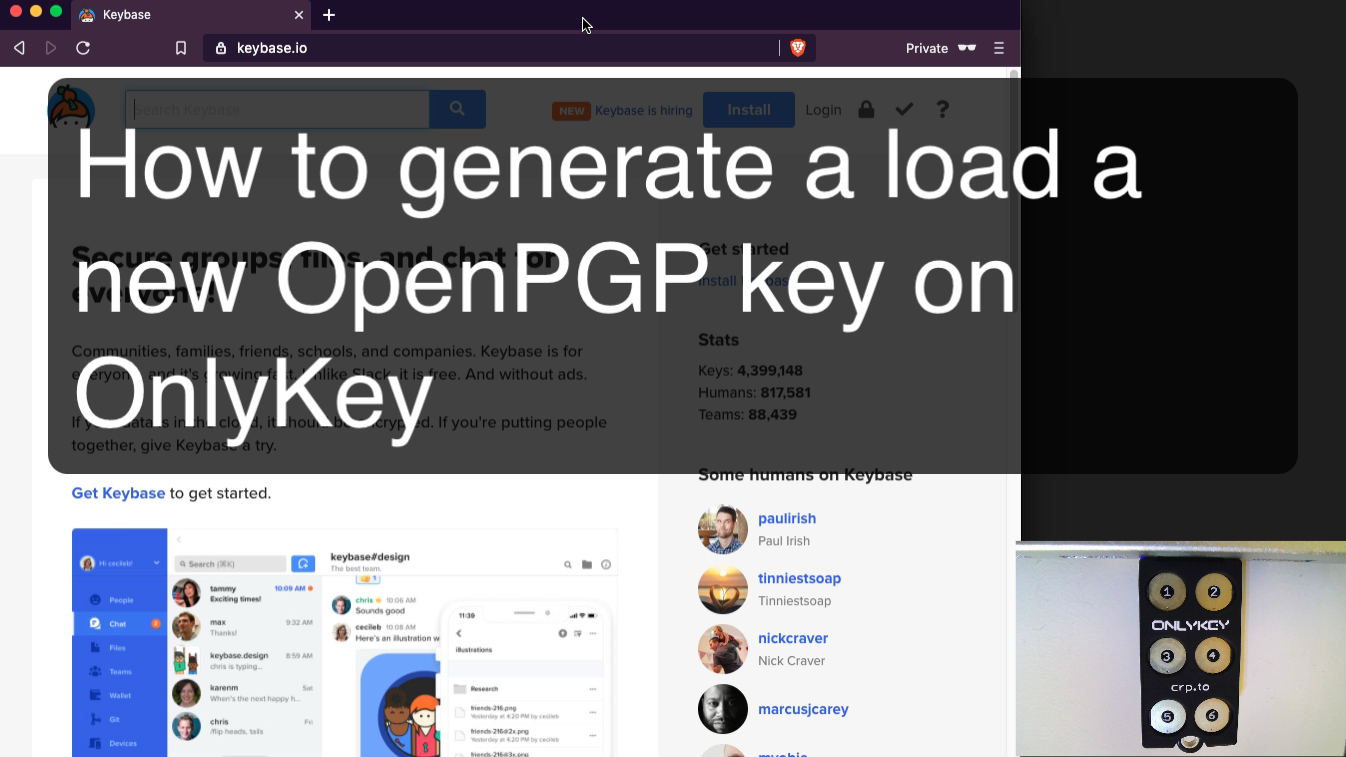Click marcusjcarey's avatar photo
The image size is (1346, 757).
[x=723, y=709]
